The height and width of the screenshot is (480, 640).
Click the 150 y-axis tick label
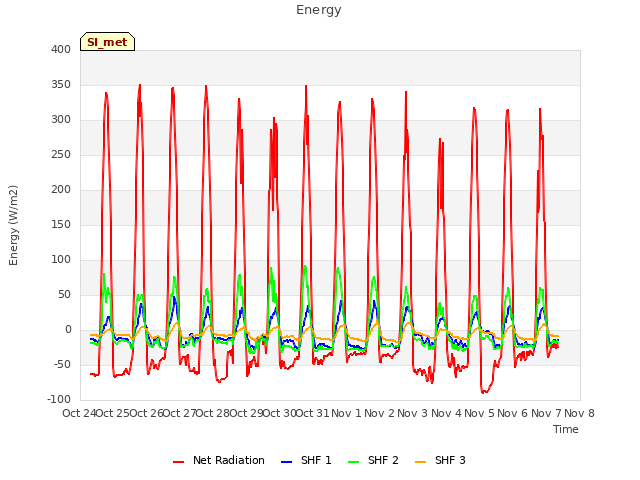pos(61,224)
